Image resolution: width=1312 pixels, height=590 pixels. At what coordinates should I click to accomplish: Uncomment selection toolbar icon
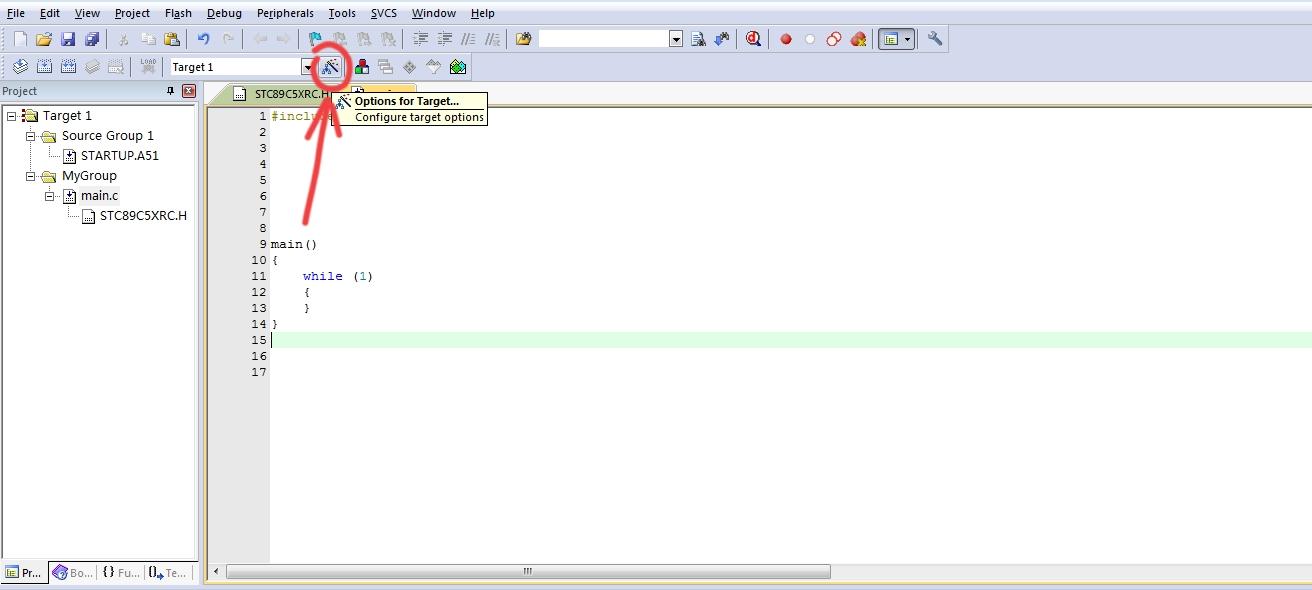(x=492, y=39)
